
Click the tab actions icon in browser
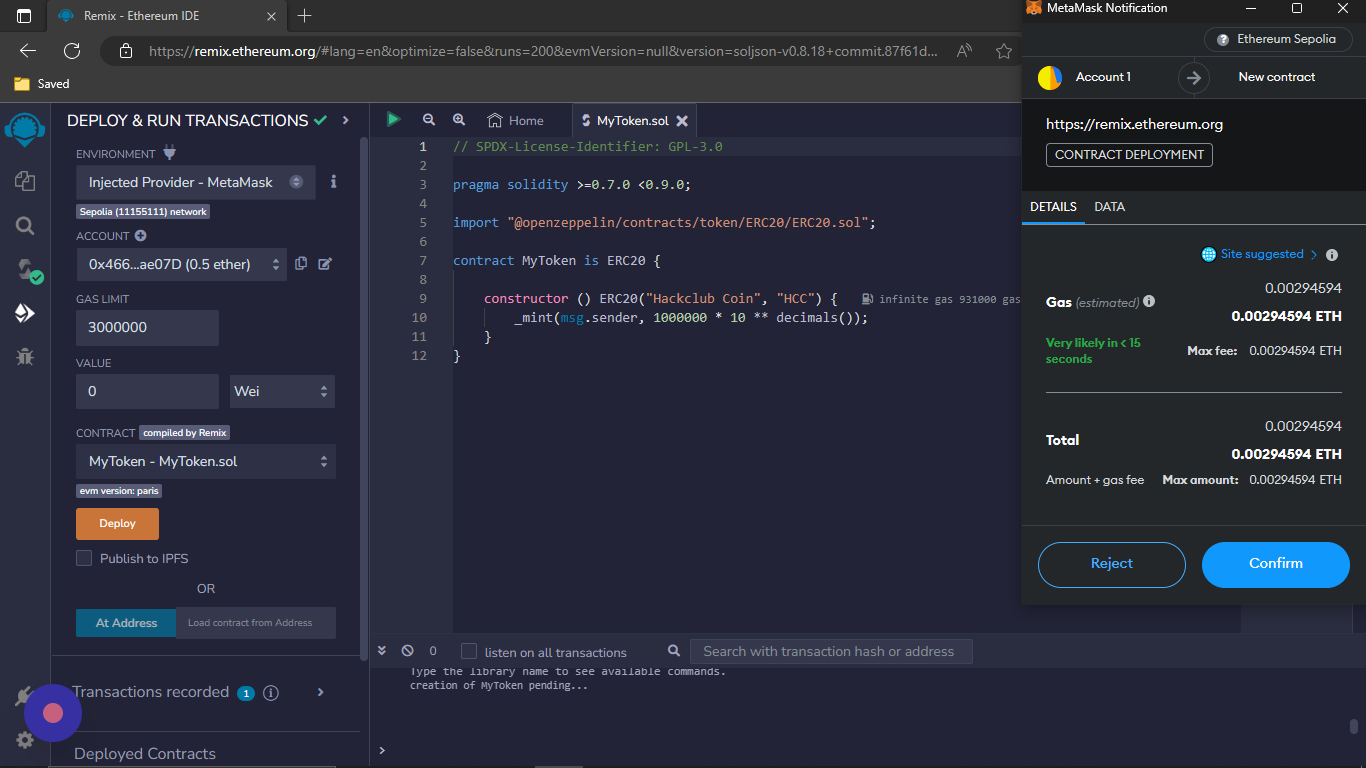click(24, 15)
